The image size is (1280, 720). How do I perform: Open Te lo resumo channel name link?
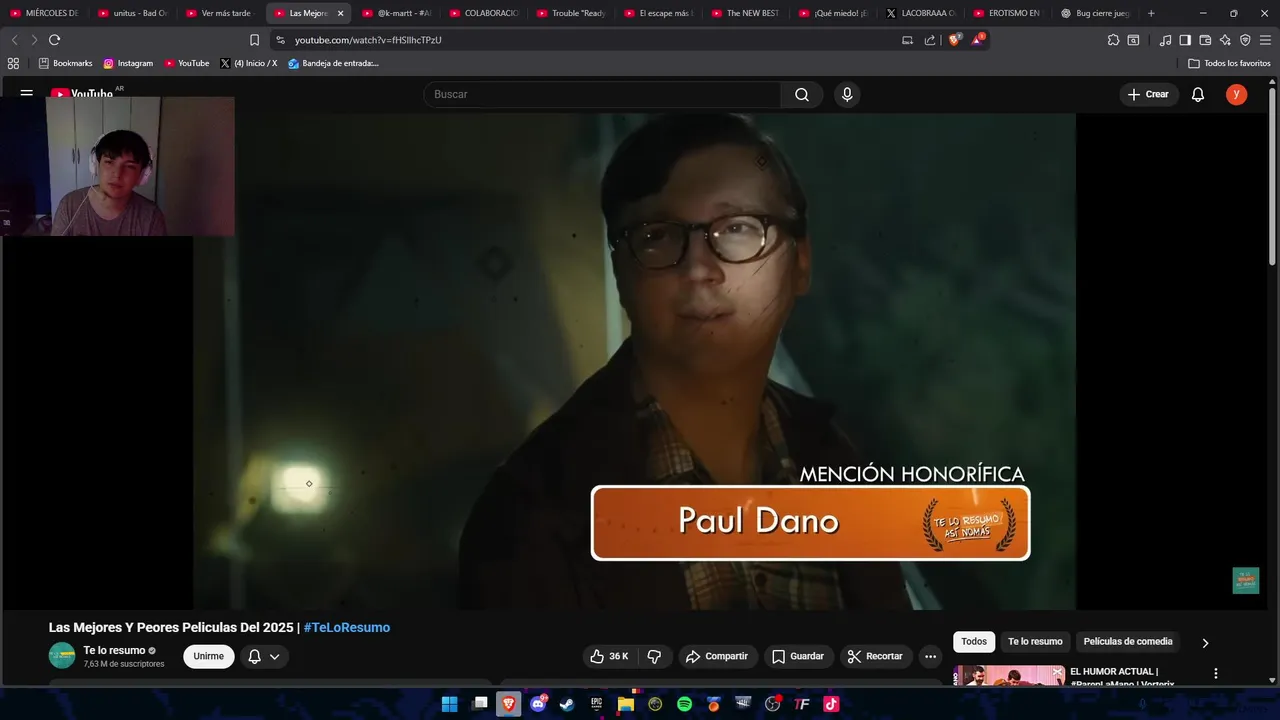(x=114, y=650)
